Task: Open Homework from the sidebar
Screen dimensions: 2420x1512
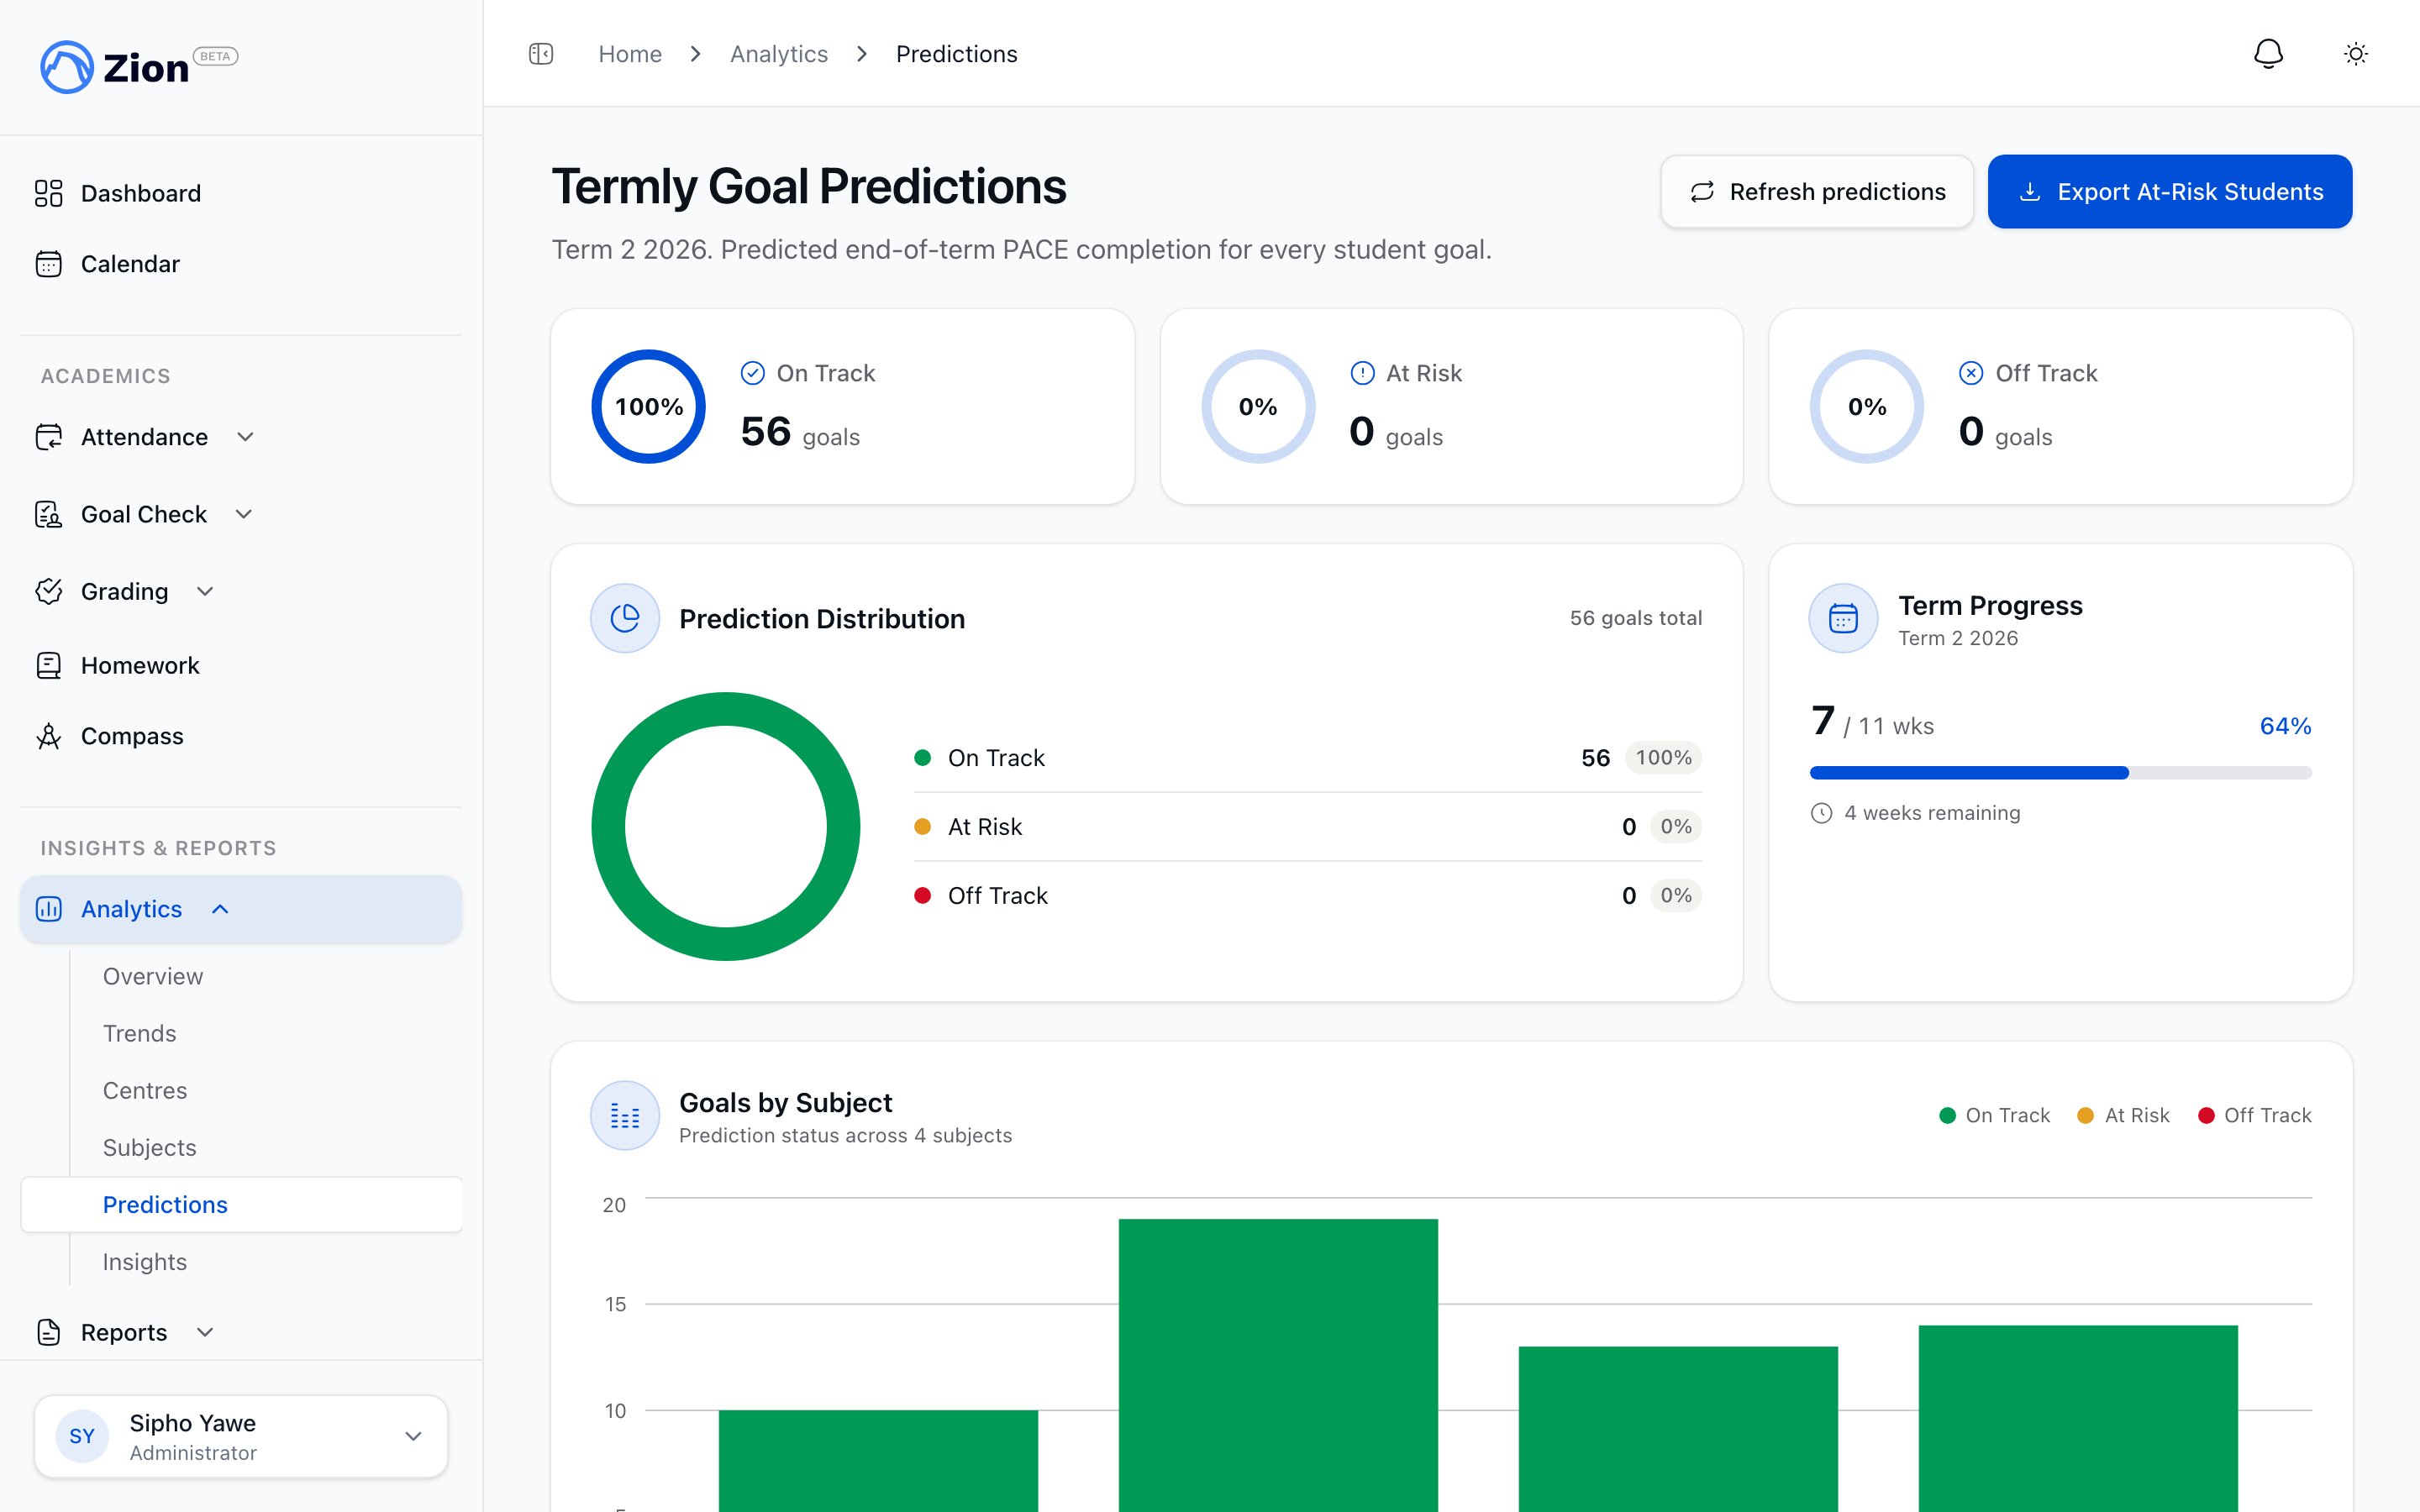Action: click(241, 665)
